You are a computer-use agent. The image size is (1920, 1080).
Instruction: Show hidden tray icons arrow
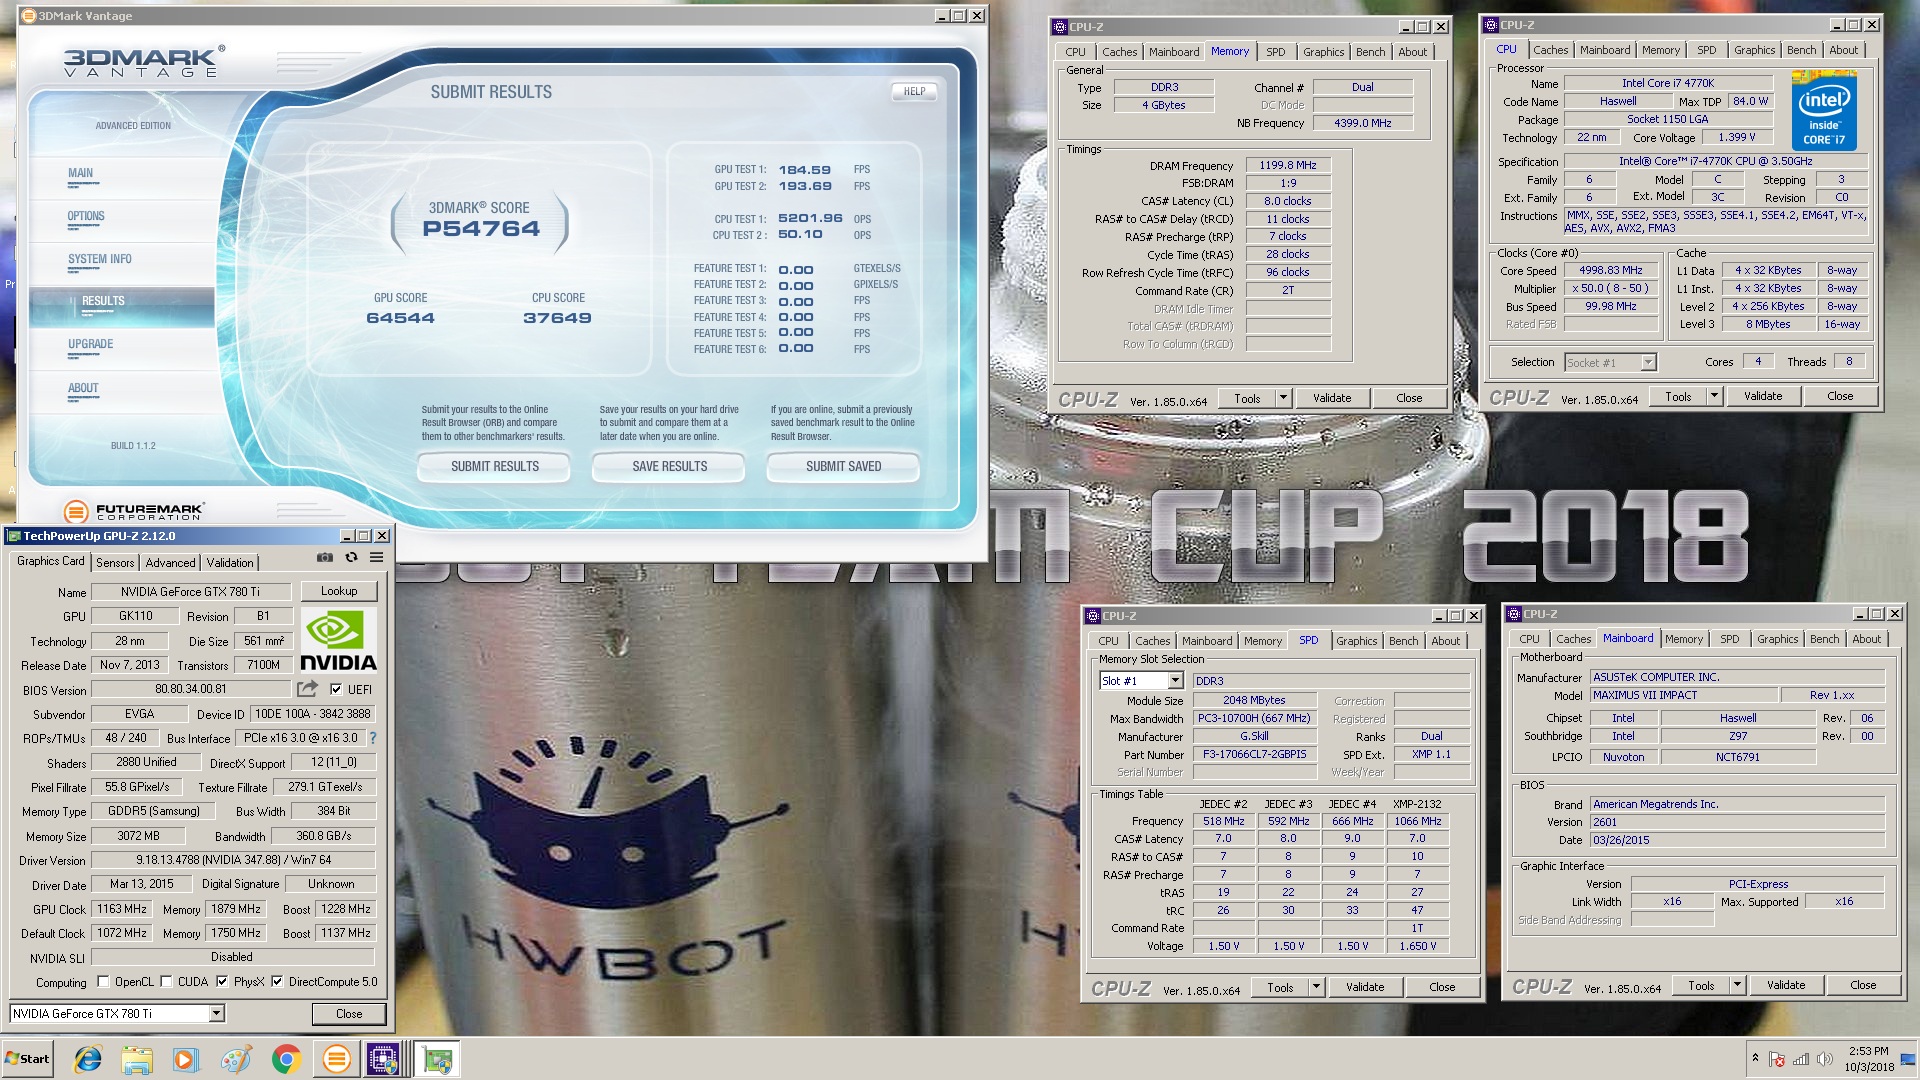click(x=1754, y=1058)
